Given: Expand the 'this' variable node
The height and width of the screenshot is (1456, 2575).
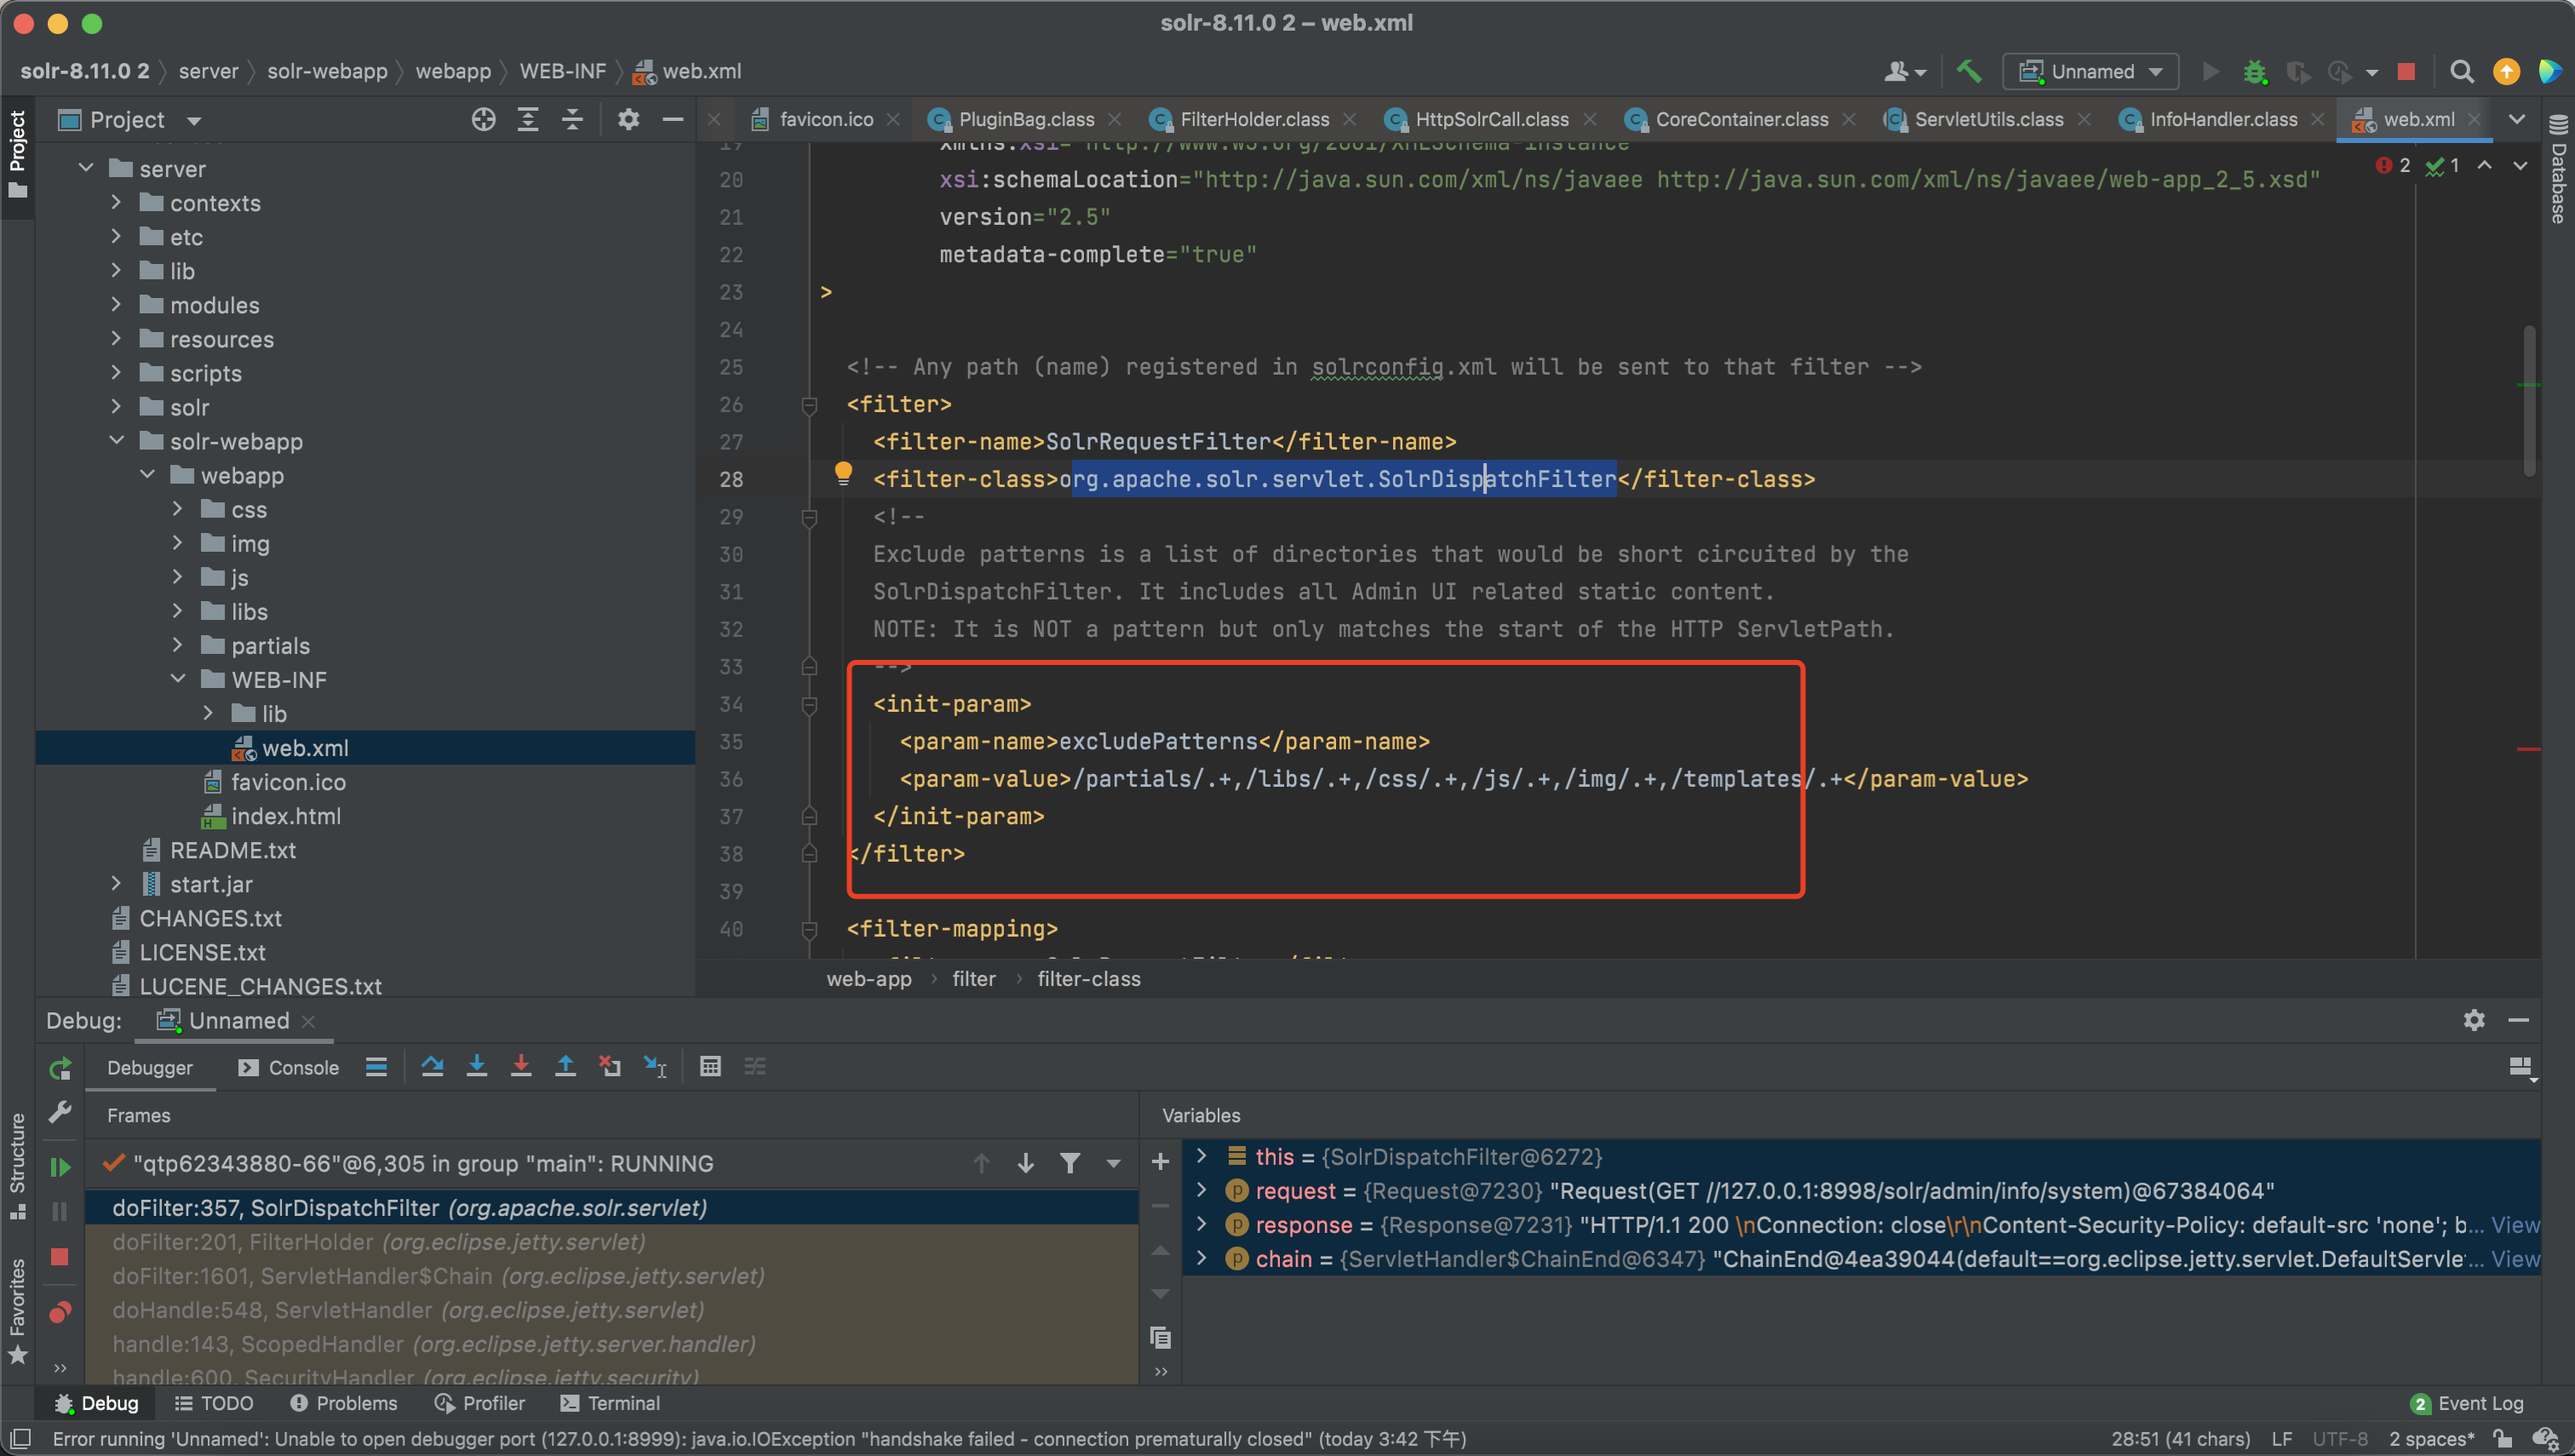Looking at the screenshot, I should point(1202,1156).
